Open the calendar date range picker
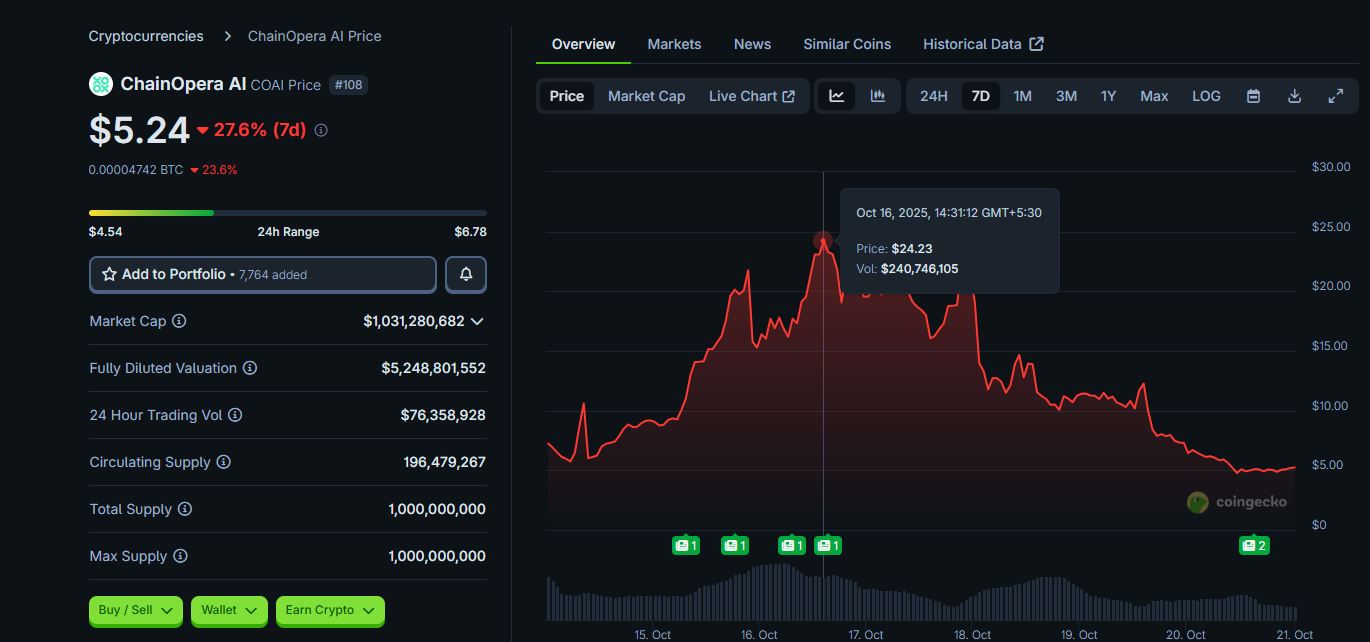1370x642 pixels. (x=1253, y=96)
